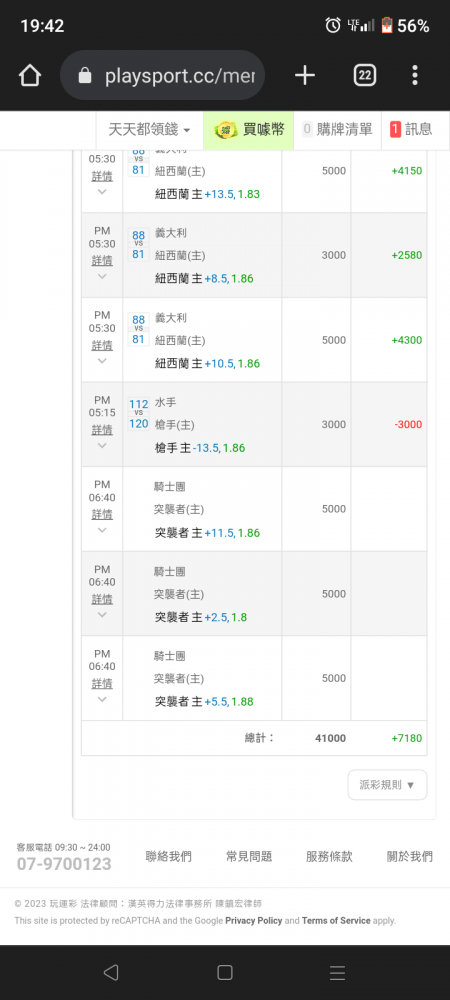Open the tab switcher showing 22 tabs
This screenshot has height=1000, width=450.
click(365, 76)
